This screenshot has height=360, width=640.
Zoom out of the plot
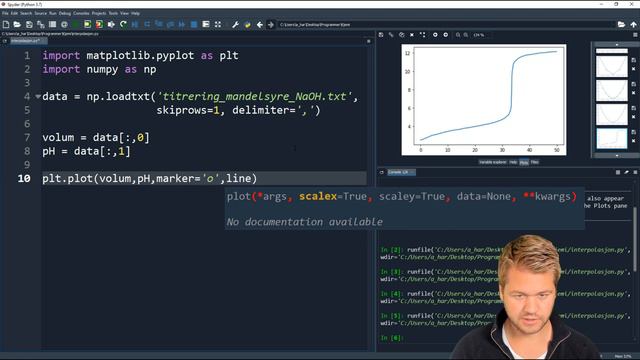458,35
